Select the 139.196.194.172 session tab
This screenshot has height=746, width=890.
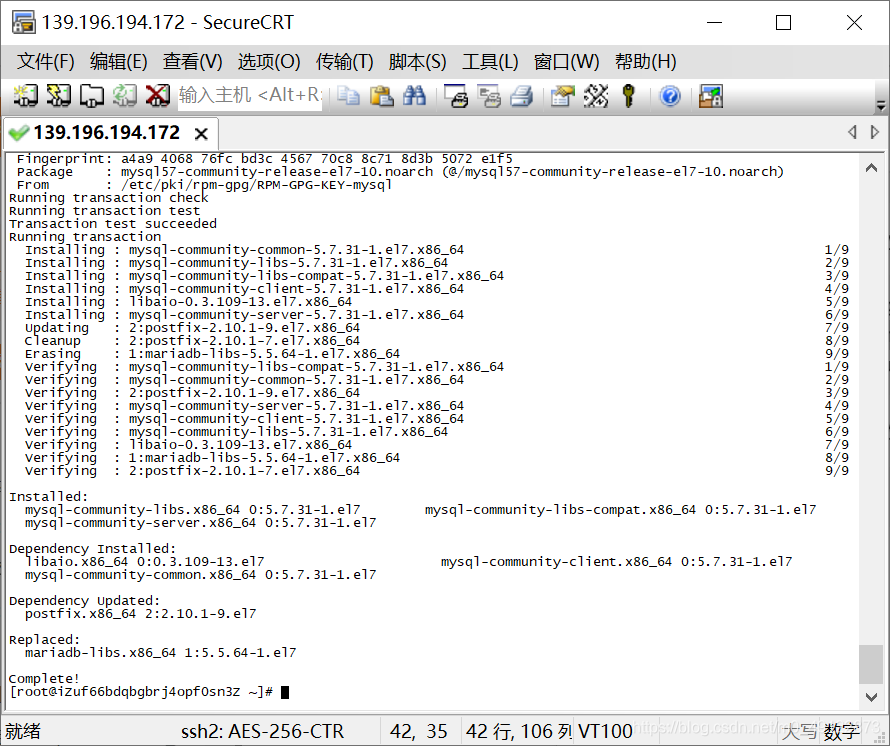[x=107, y=133]
